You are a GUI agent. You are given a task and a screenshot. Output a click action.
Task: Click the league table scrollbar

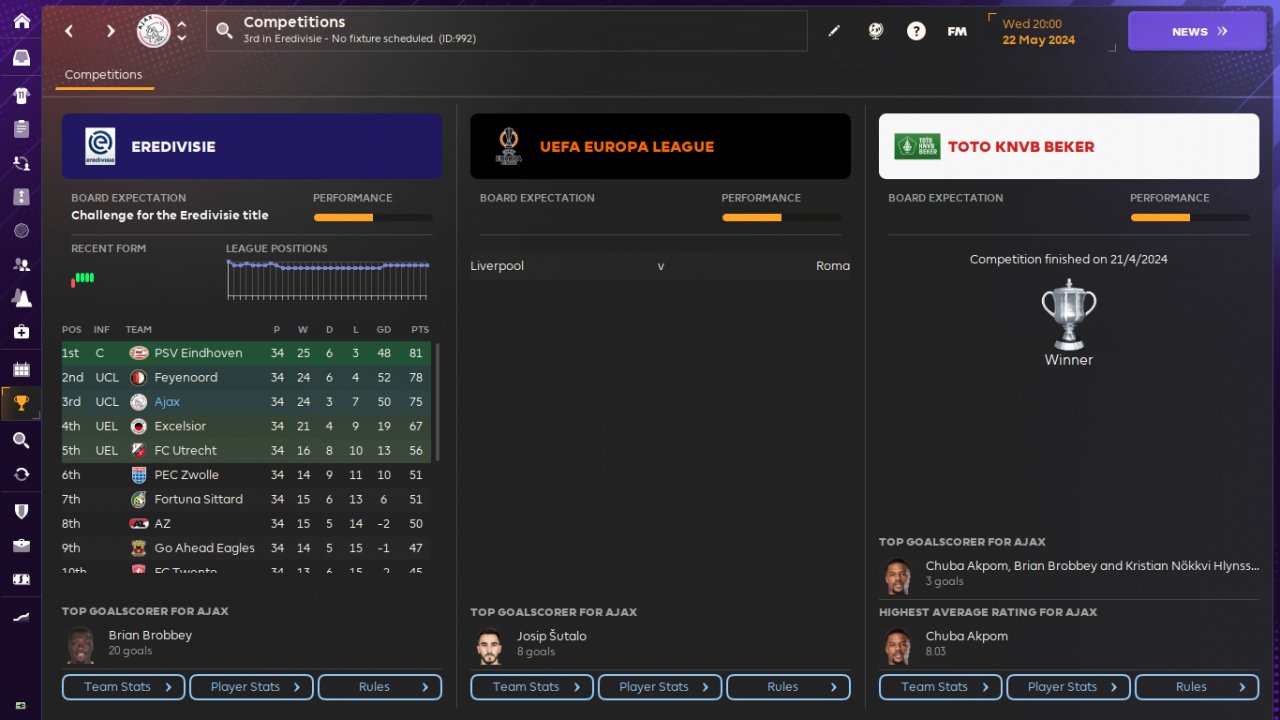[437, 402]
